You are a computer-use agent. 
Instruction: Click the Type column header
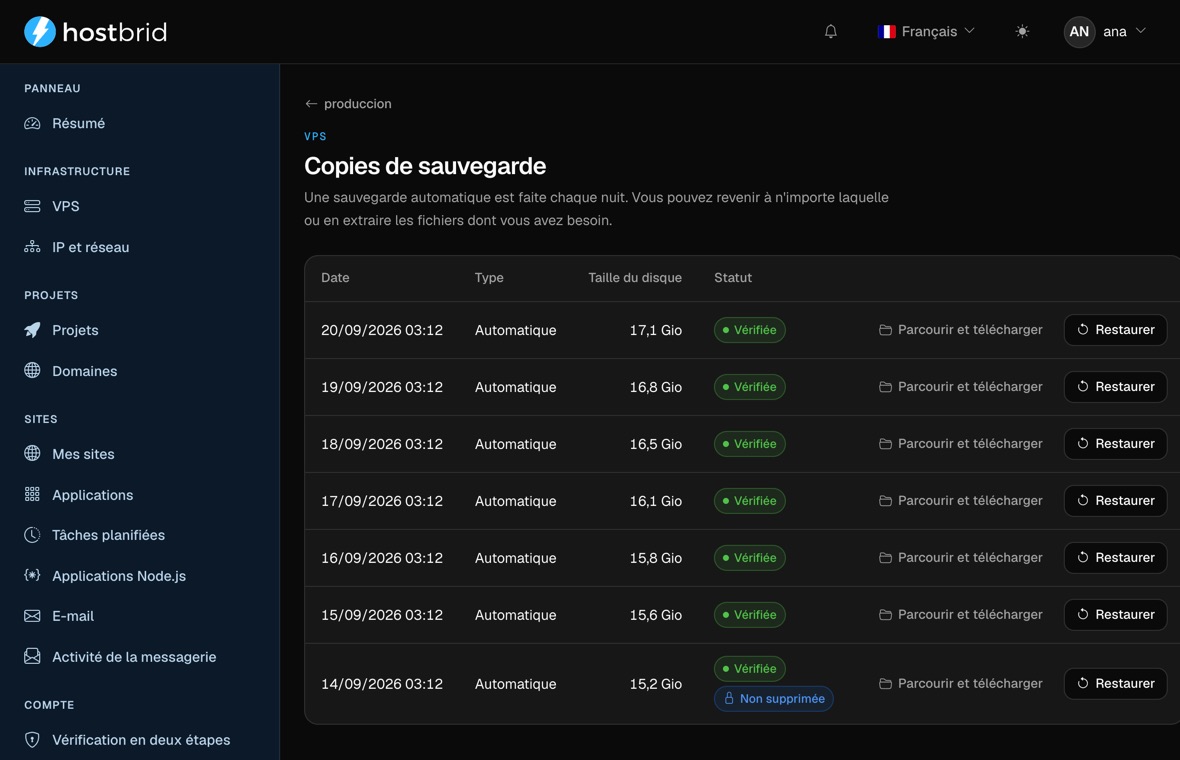click(489, 278)
